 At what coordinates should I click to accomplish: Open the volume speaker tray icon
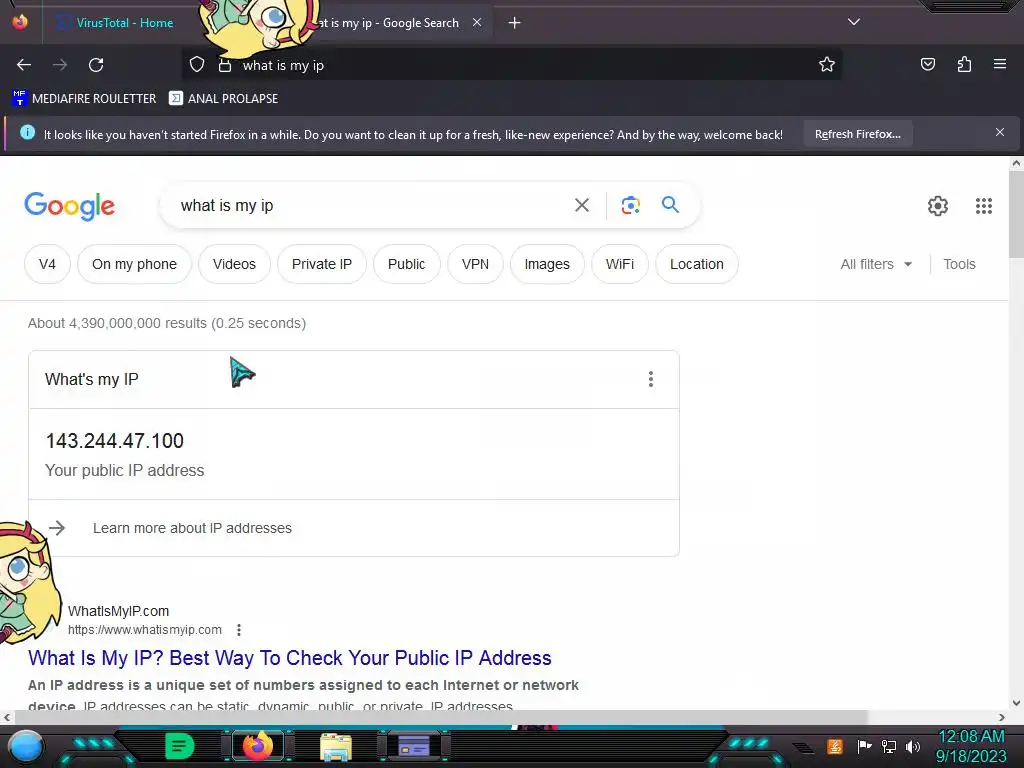pyautogui.click(x=912, y=746)
